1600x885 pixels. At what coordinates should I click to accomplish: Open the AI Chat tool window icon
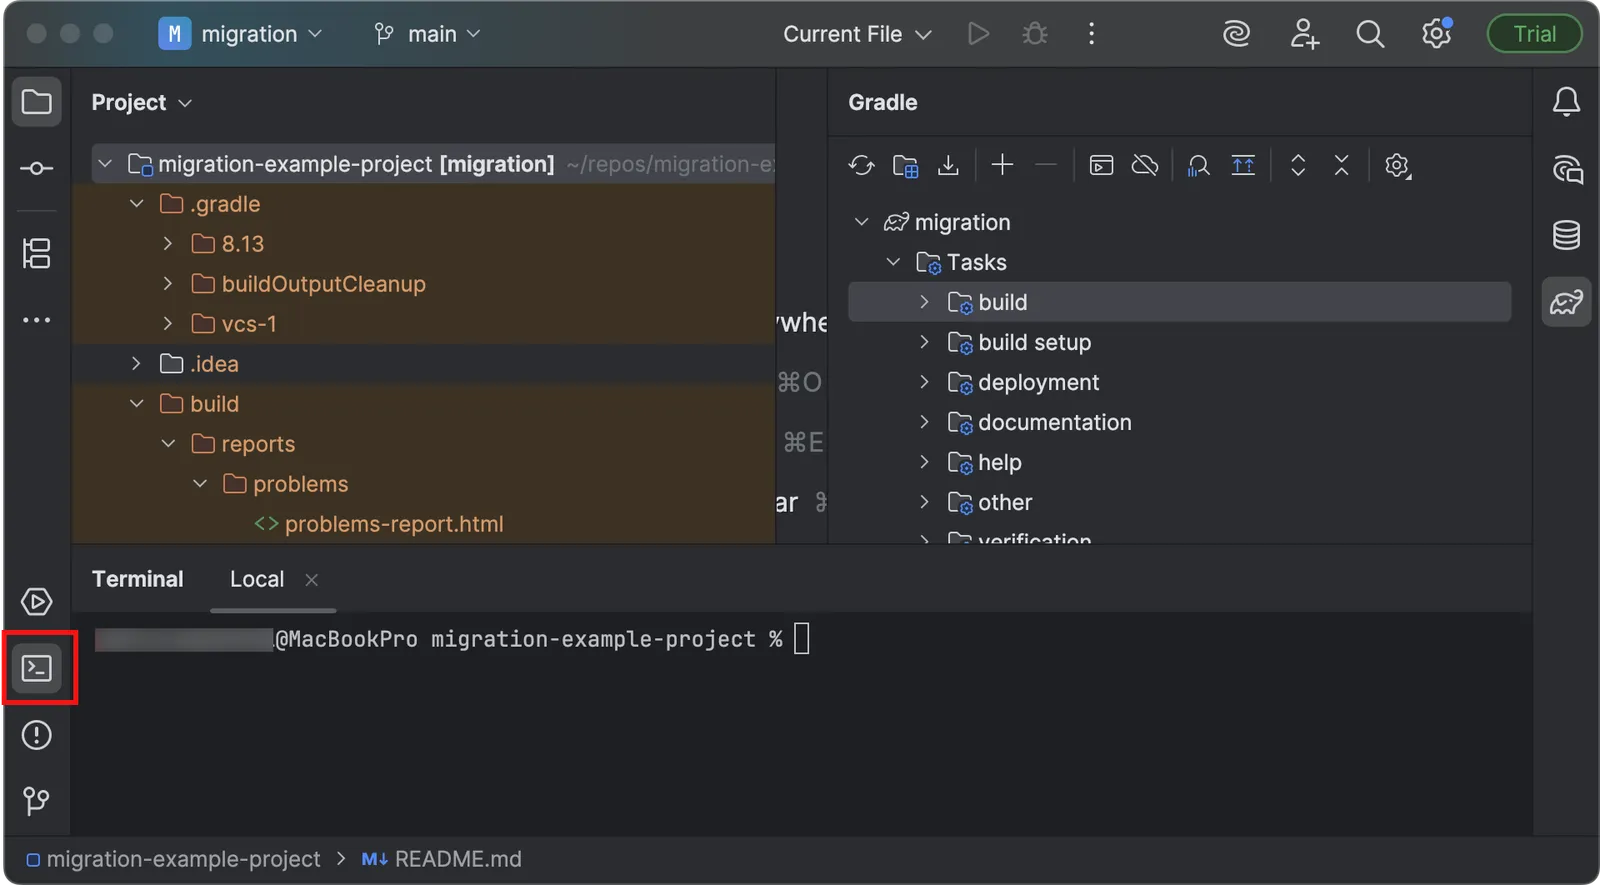1566,169
